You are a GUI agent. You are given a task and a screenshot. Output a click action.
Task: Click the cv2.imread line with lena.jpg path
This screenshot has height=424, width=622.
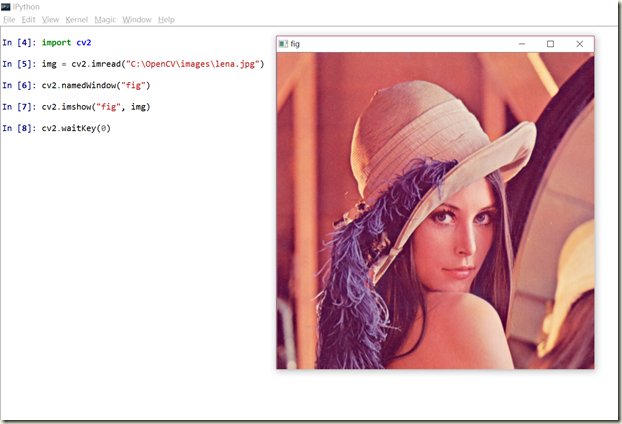153,64
